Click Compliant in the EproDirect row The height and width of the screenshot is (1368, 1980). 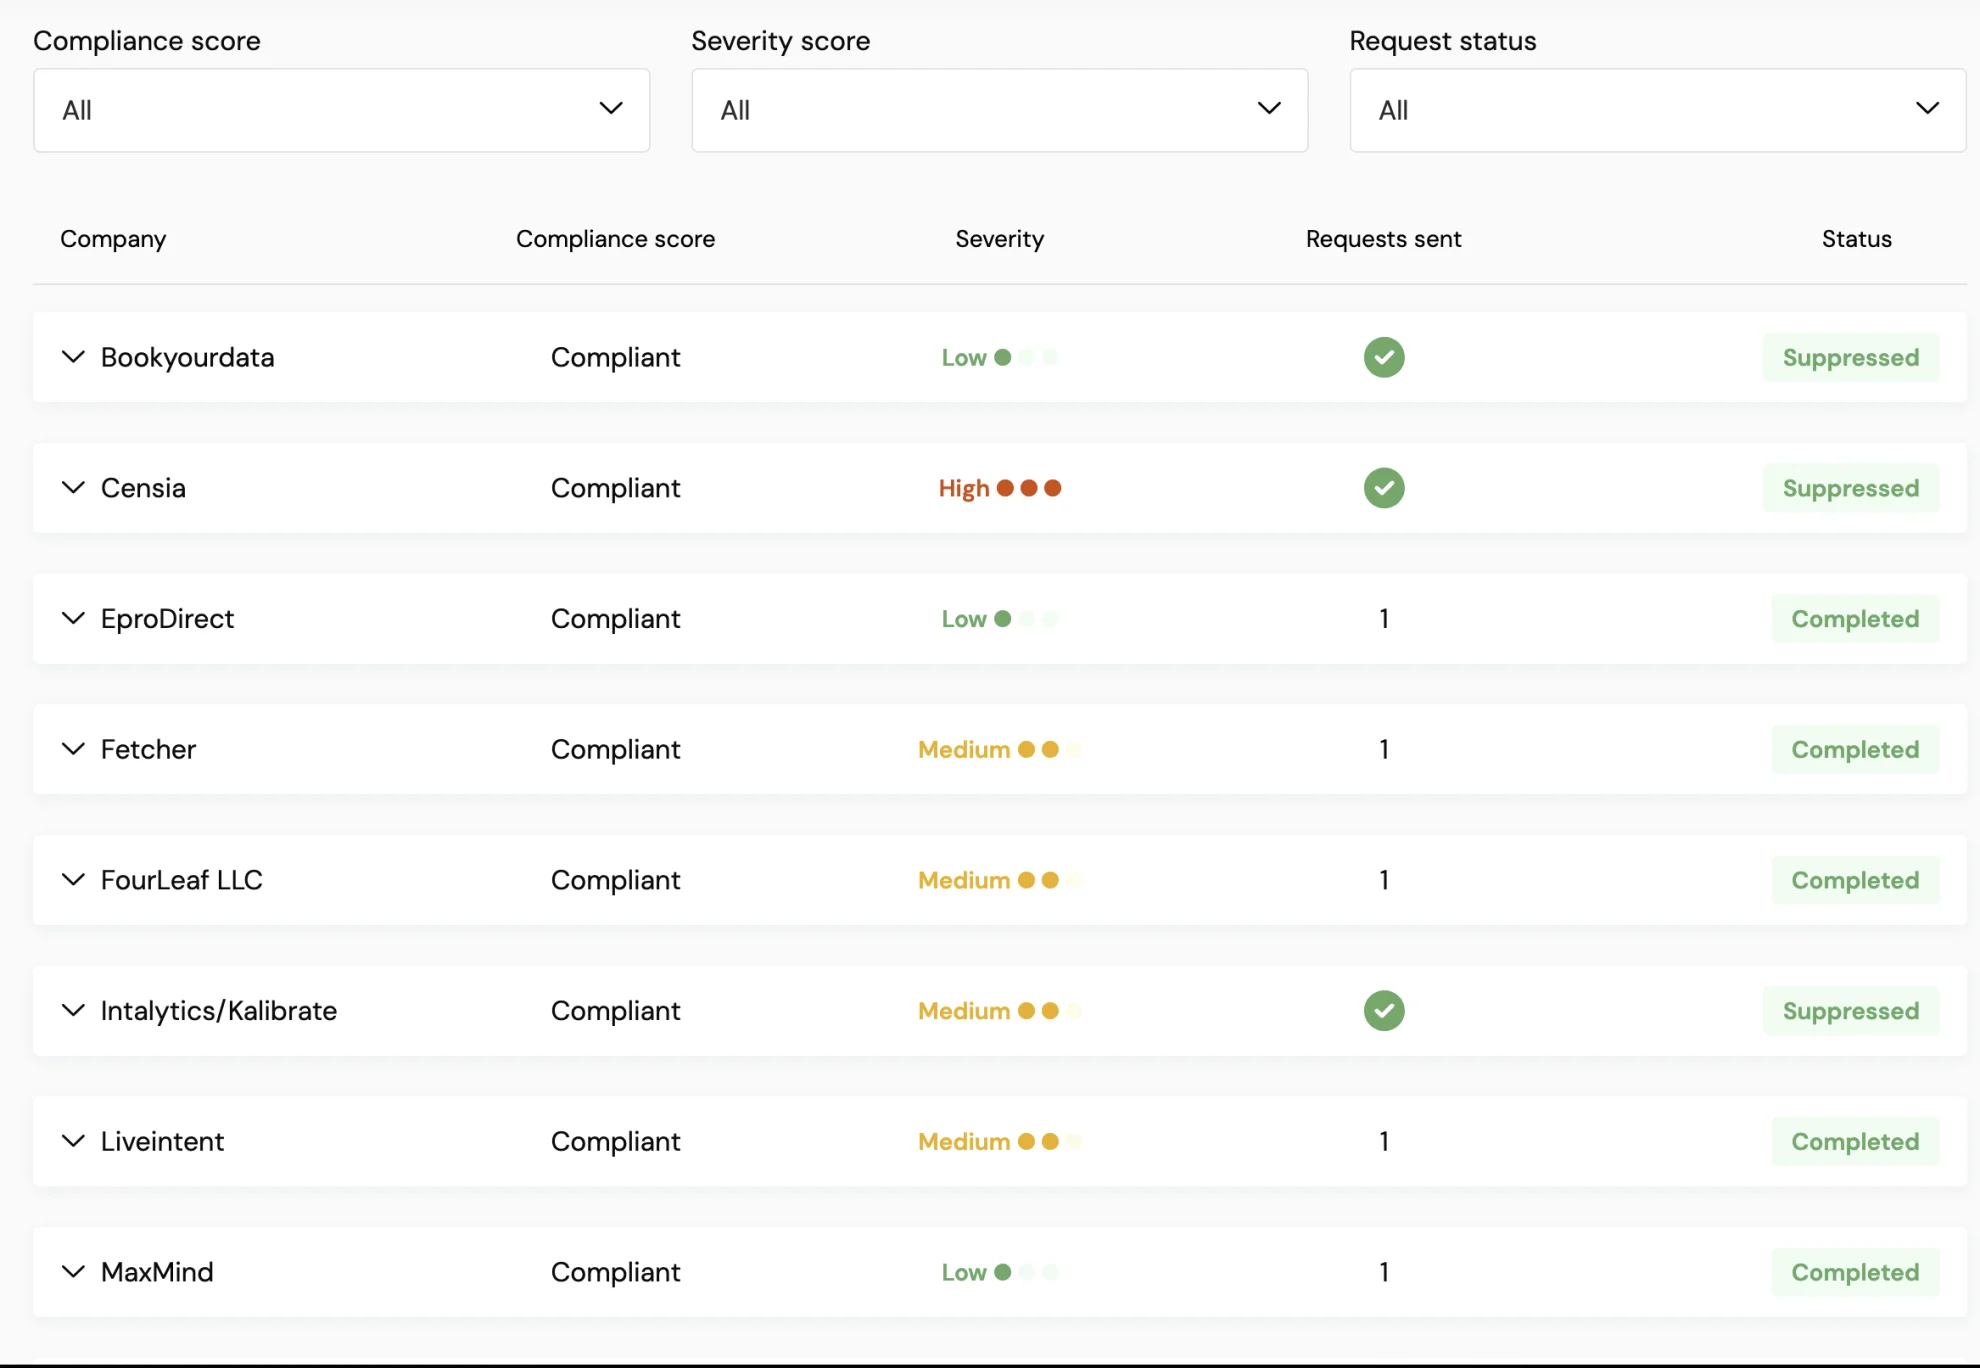pos(615,619)
